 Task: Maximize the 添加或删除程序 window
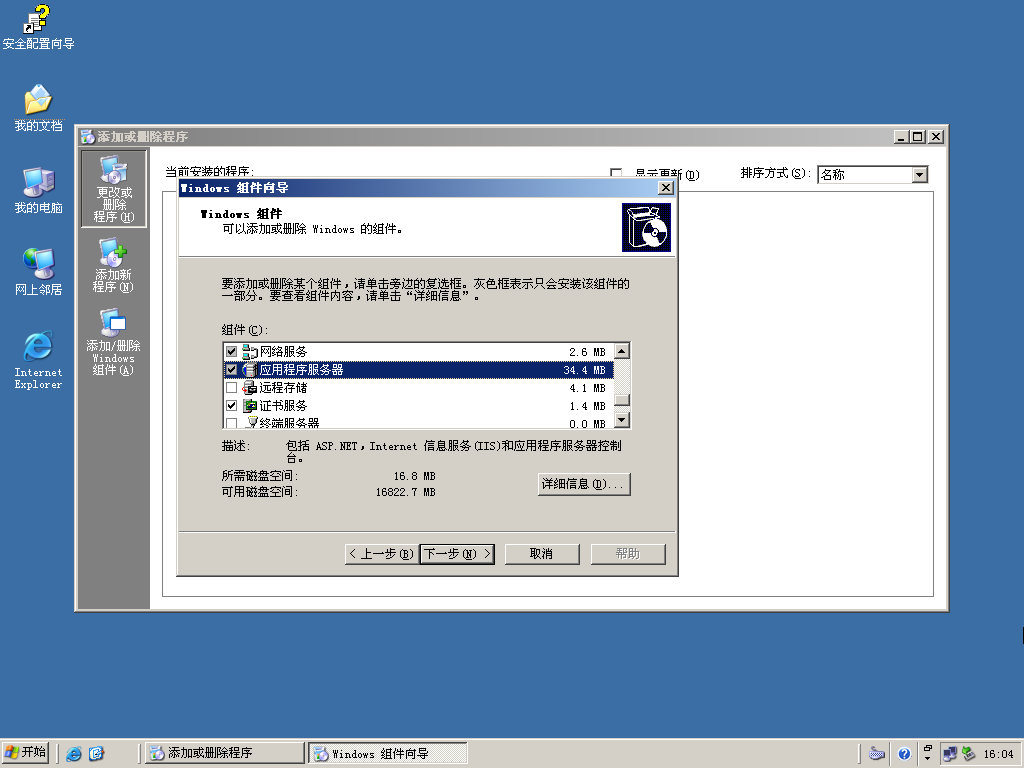pyautogui.click(x=918, y=136)
